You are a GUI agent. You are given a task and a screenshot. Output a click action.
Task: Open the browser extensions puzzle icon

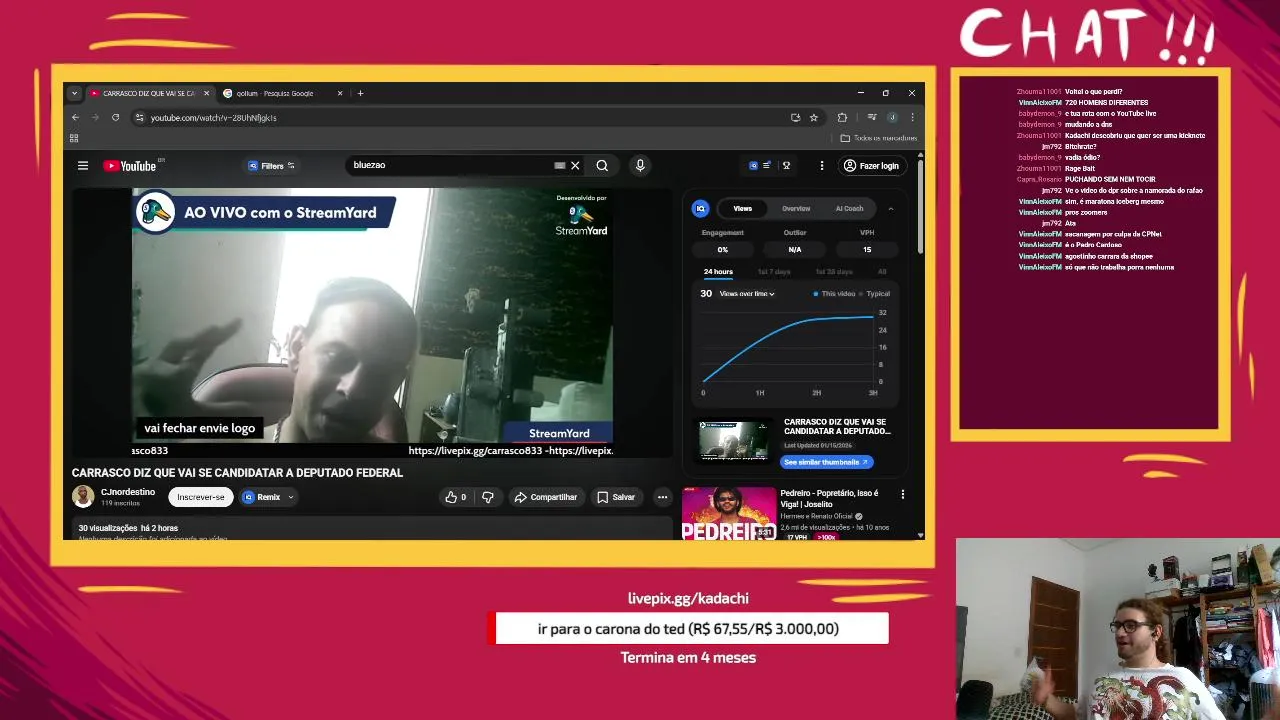(x=842, y=117)
